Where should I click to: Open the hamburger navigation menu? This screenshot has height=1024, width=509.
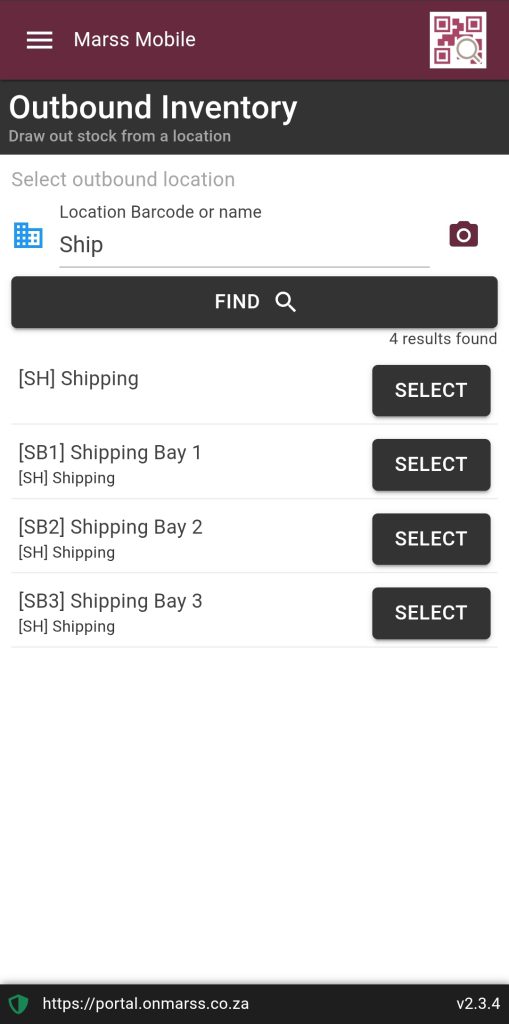[x=39, y=40]
